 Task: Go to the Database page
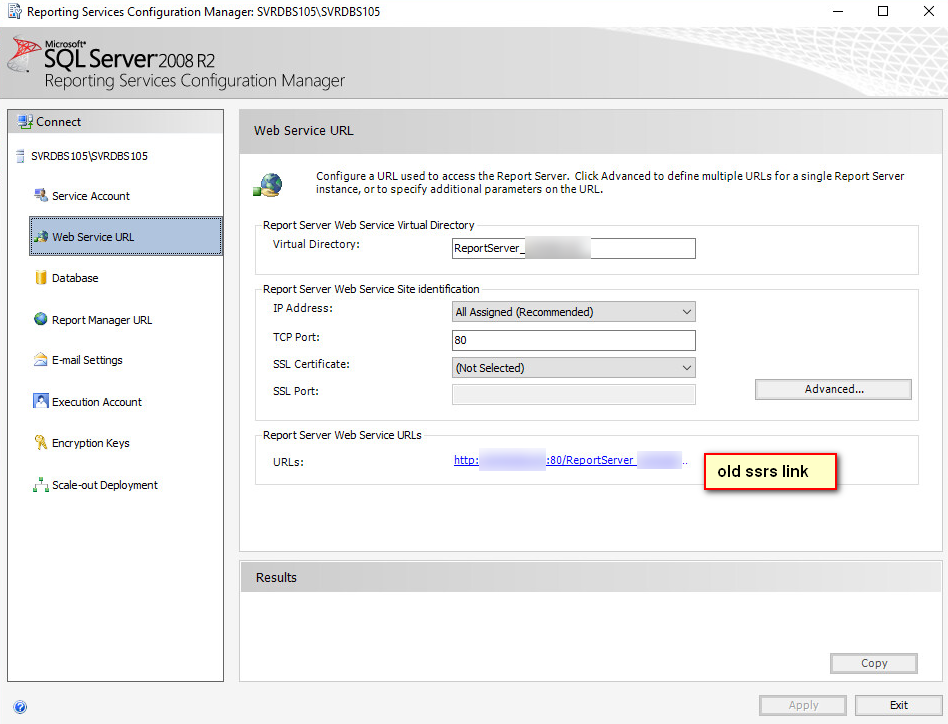[x=75, y=278]
